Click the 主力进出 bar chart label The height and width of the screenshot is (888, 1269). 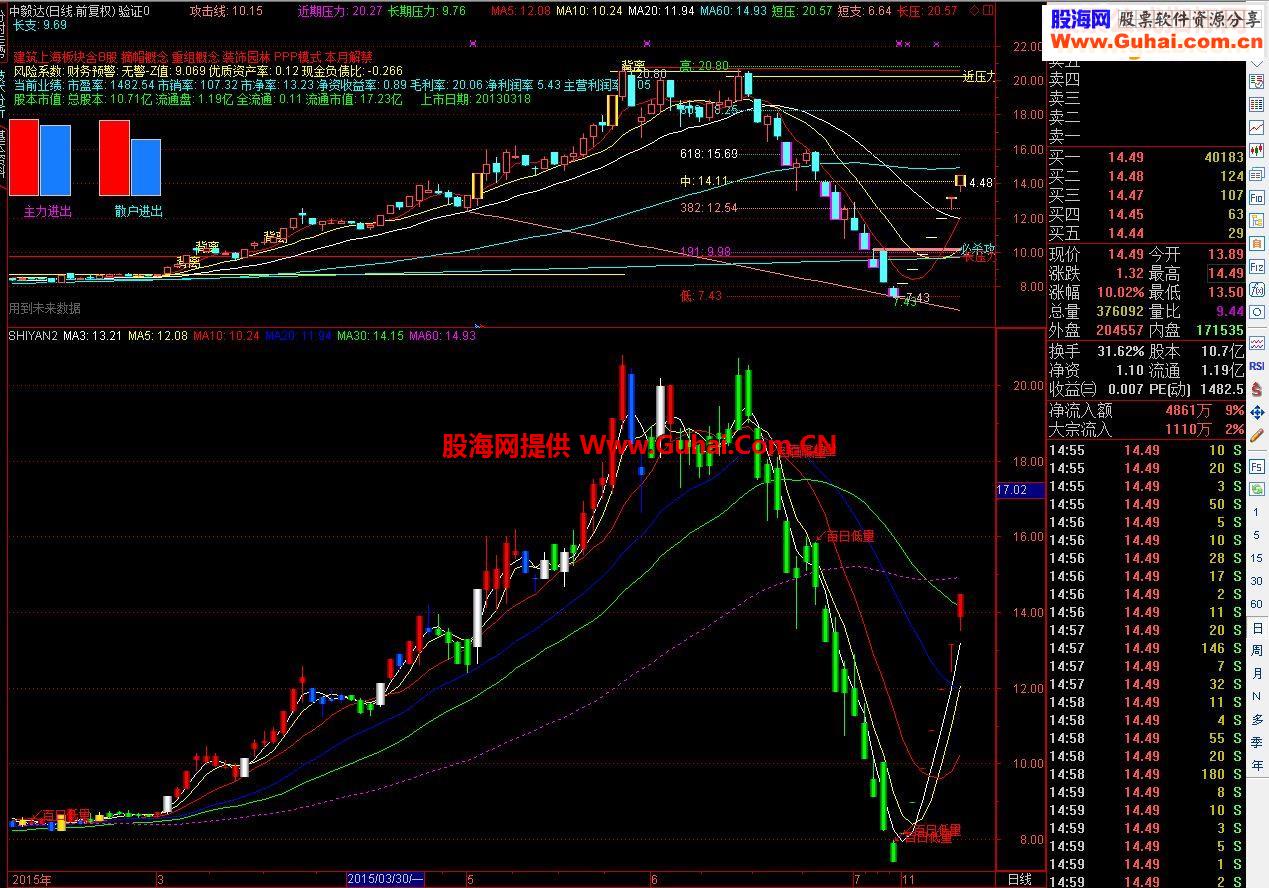48,211
